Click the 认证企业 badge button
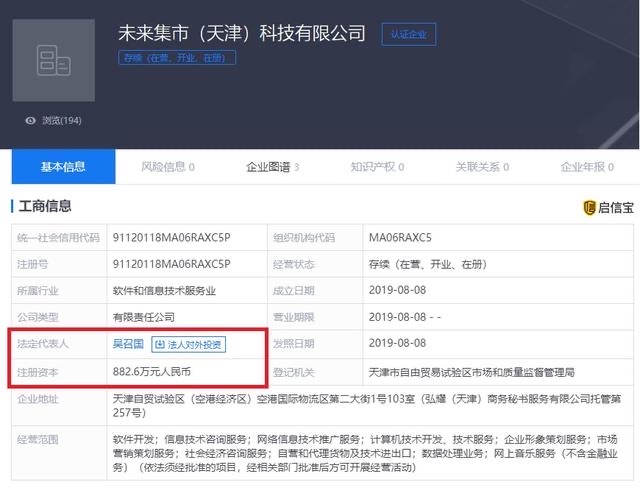Screen dimensions: 640x496 point(408,35)
